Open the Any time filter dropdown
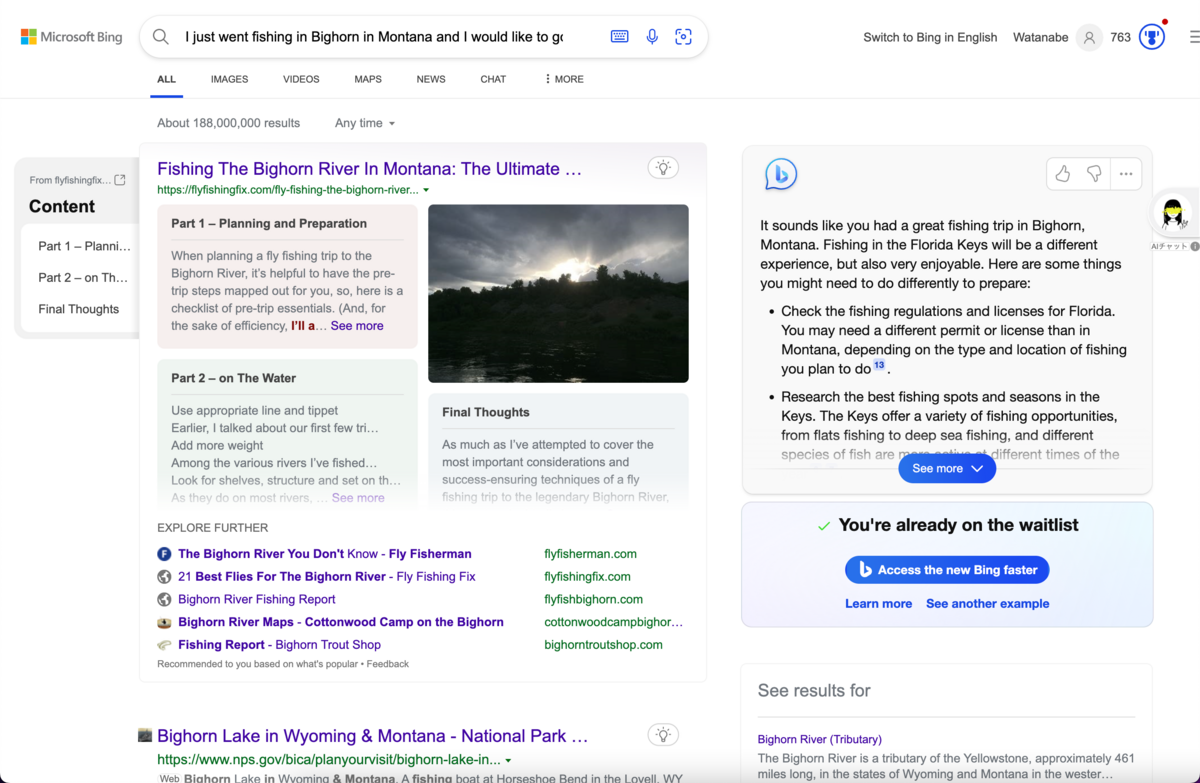This screenshot has width=1200, height=783. 365,123
